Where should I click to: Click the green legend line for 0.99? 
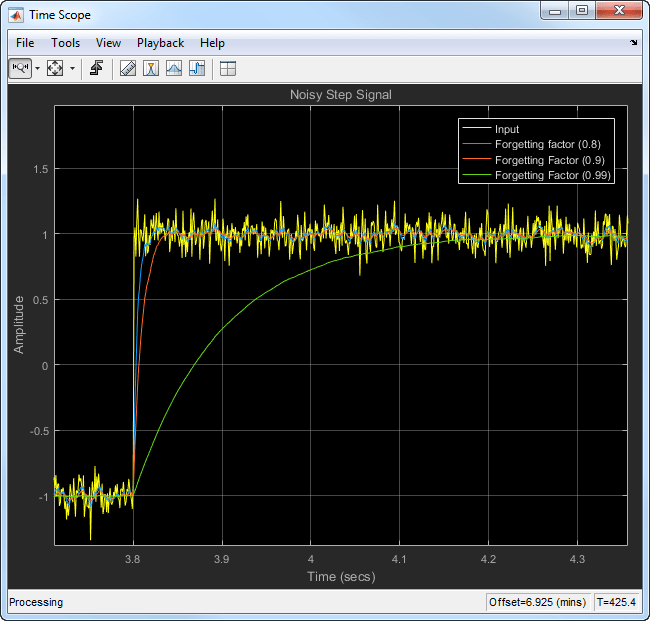coord(476,175)
